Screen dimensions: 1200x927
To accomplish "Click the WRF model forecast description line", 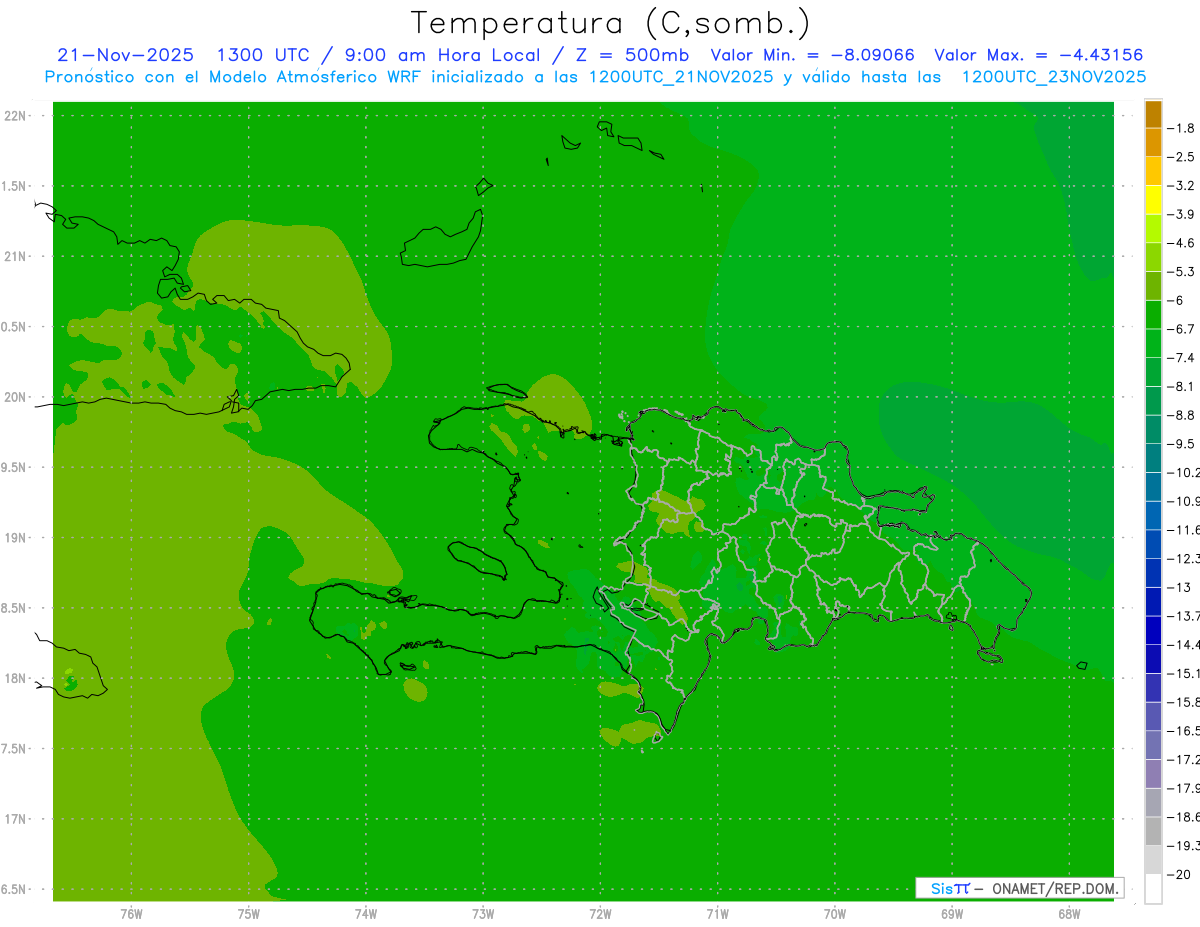I will 595,77.
